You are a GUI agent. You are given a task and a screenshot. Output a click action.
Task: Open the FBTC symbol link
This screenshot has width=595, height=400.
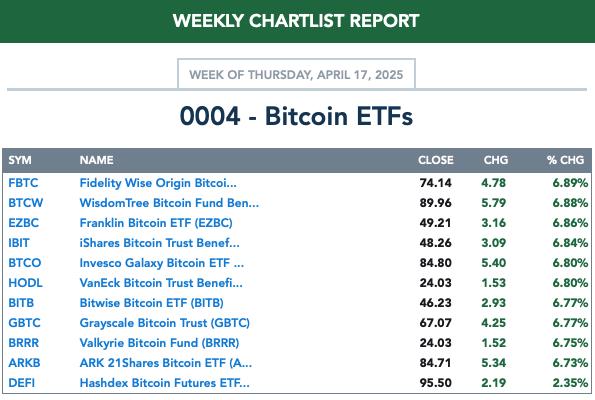23,183
